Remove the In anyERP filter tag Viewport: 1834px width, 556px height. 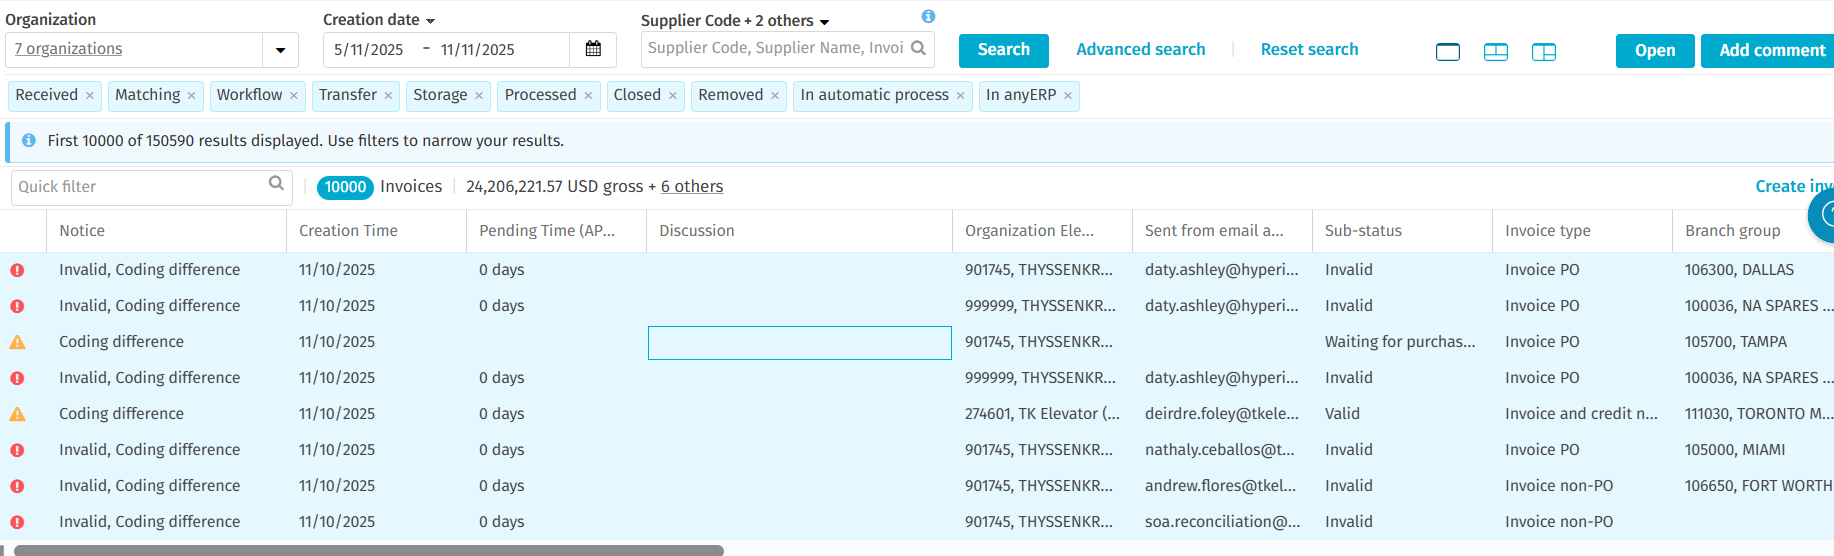[1068, 96]
